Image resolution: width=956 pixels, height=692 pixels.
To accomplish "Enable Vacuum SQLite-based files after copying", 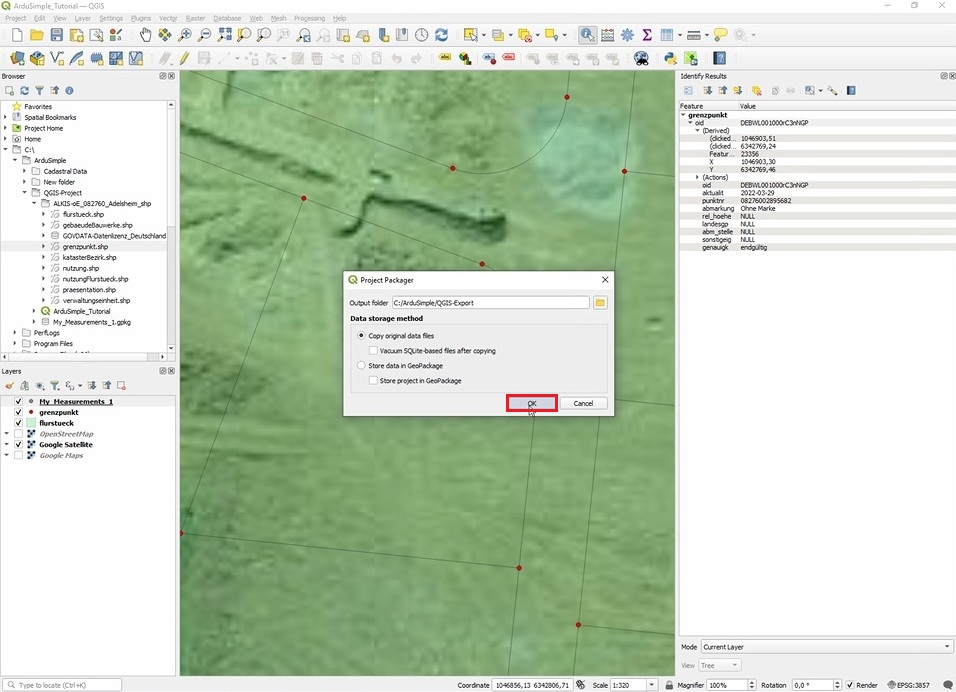I will coord(373,351).
